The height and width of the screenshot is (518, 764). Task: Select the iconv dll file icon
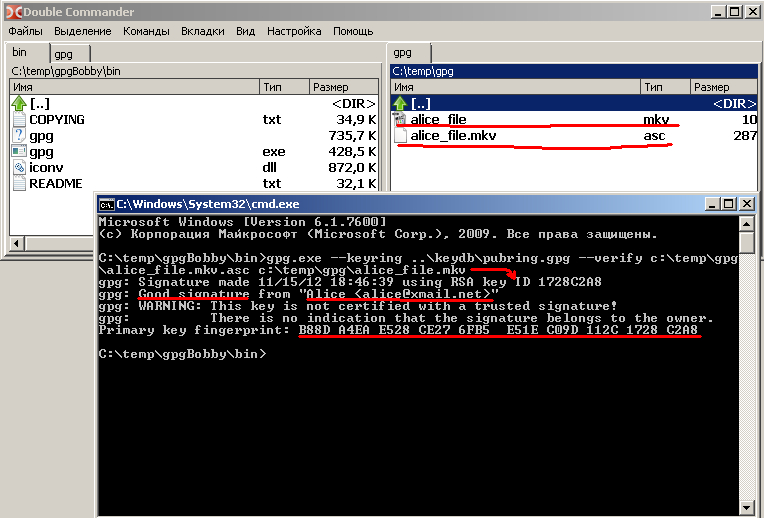pyautogui.click(x=19, y=168)
